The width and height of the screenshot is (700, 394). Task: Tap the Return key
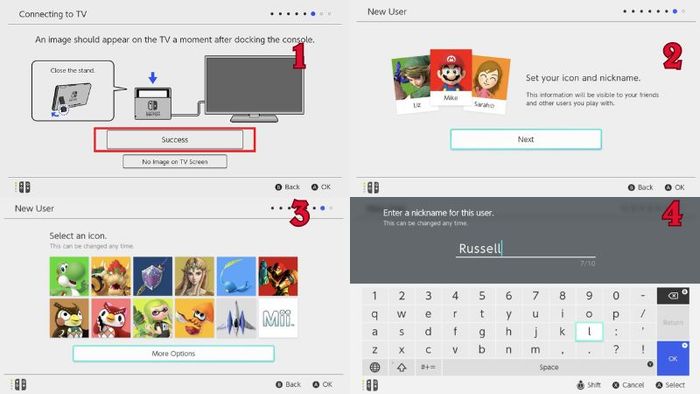(x=673, y=323)
